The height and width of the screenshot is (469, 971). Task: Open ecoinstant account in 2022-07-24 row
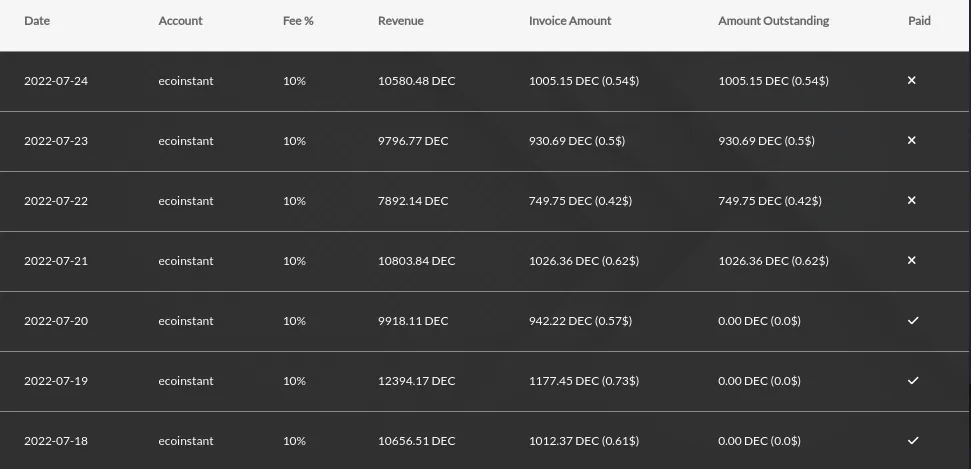click(x=185, y=81)
